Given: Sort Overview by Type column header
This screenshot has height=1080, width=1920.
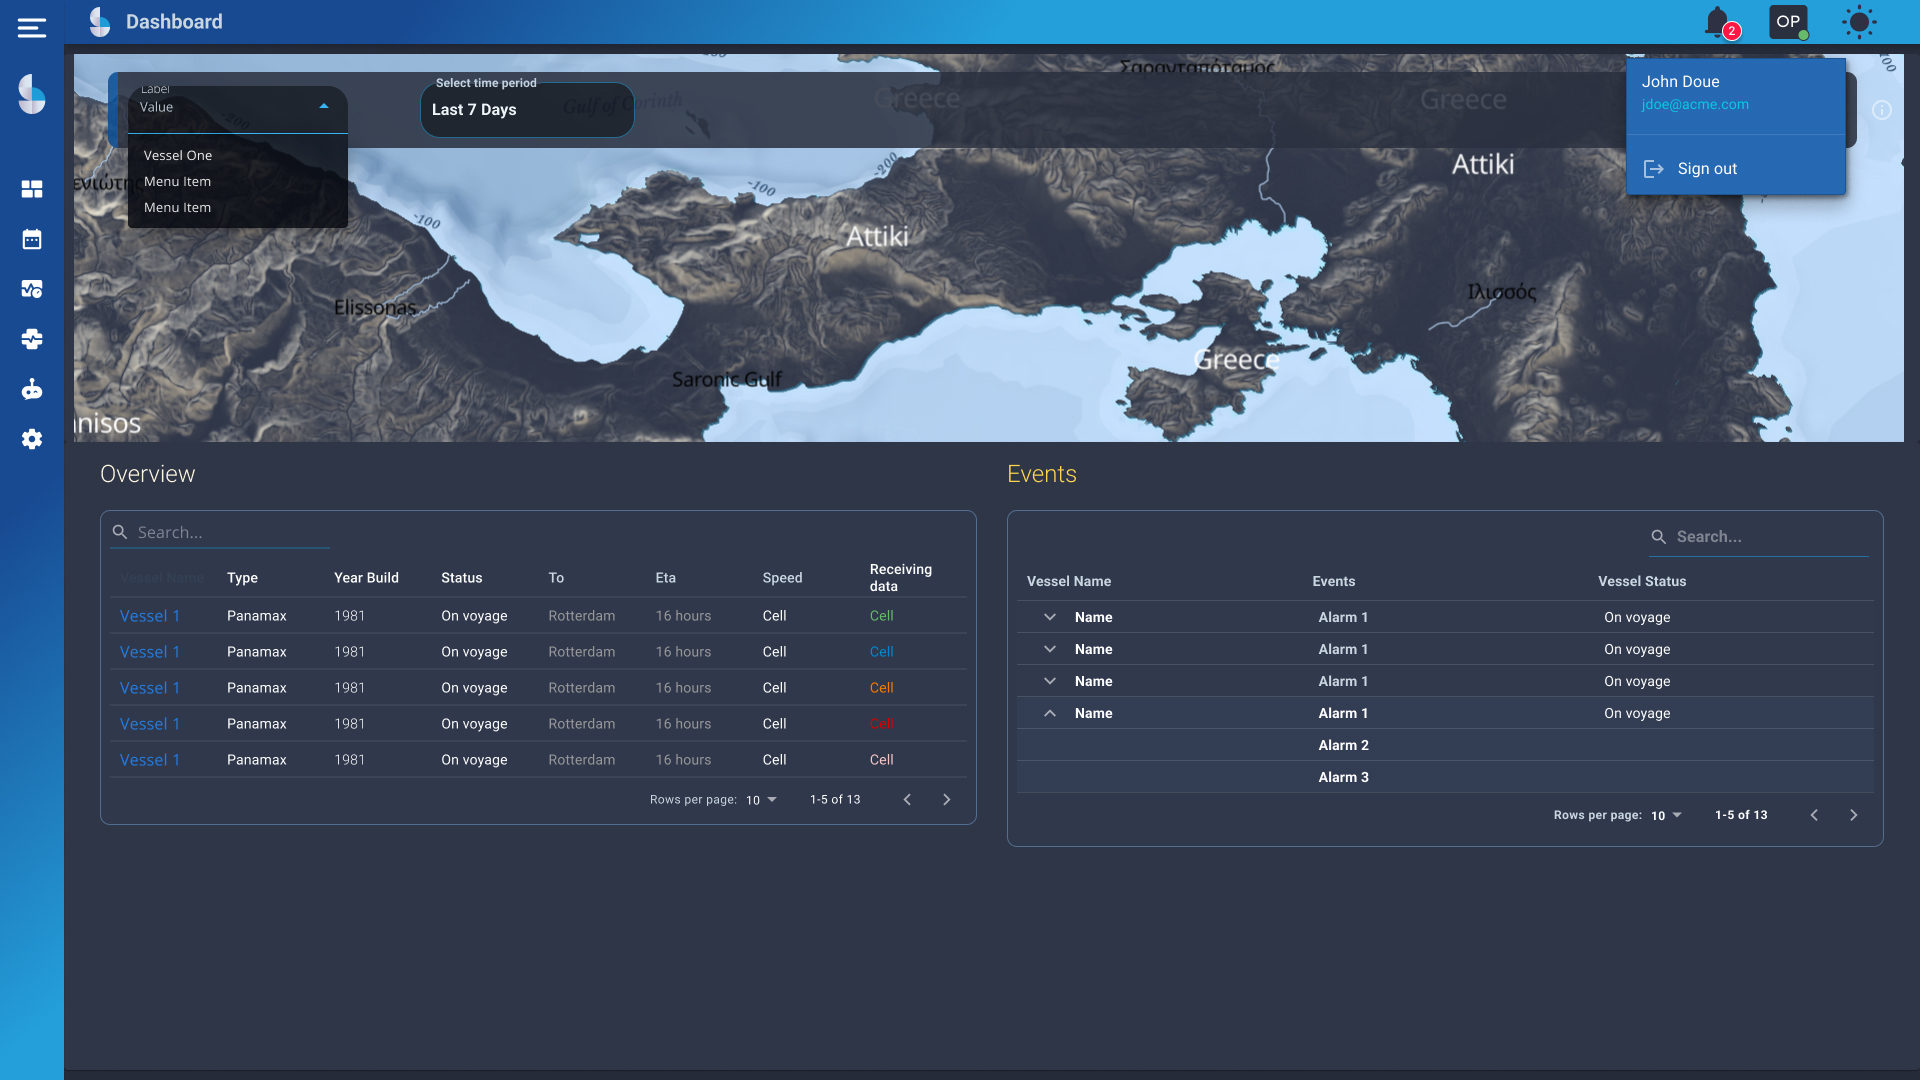Looking at the screenshot, I should 242,578.
